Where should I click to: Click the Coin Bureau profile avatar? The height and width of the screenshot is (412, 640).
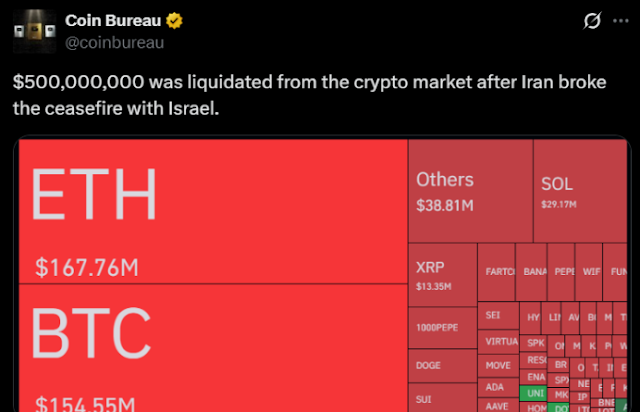pos(34,31)
